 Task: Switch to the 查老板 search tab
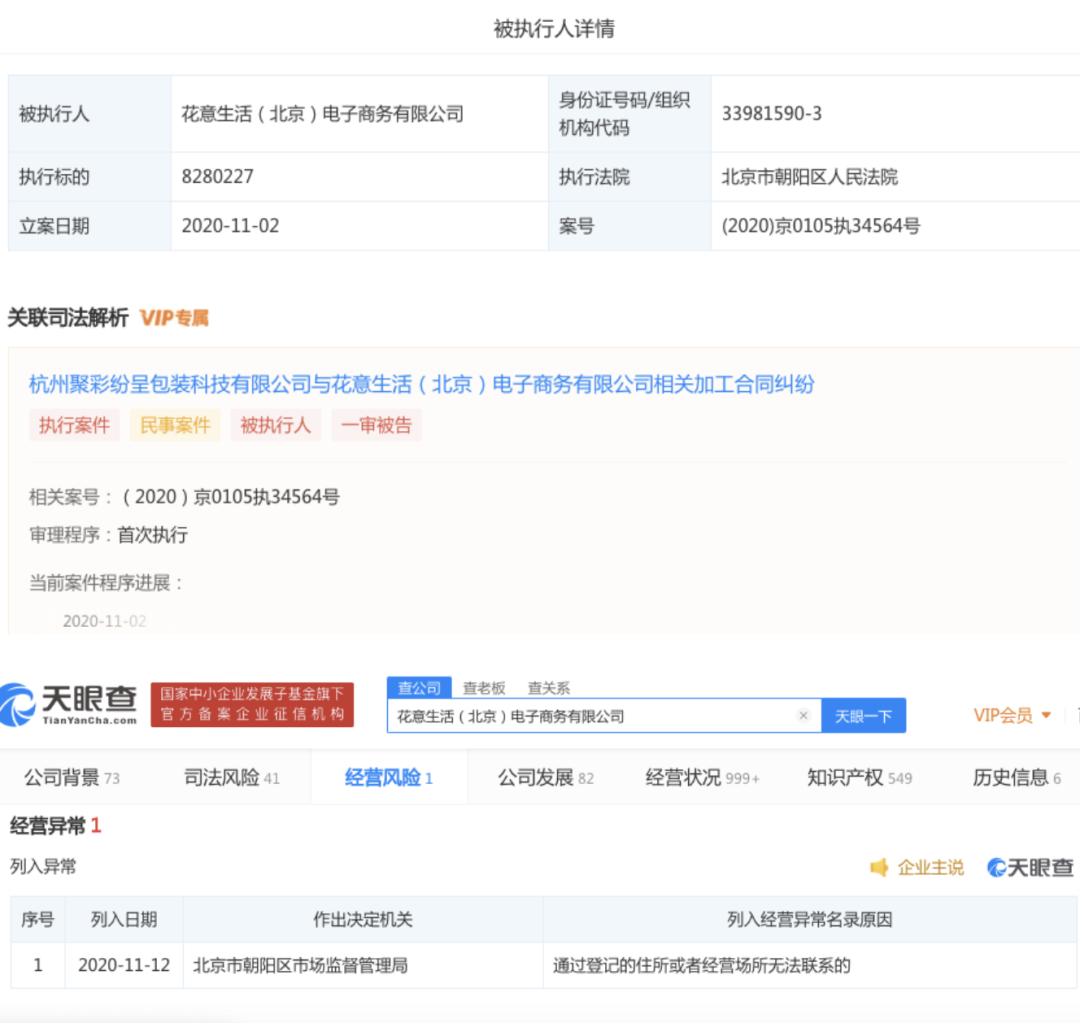coord(484,688)
